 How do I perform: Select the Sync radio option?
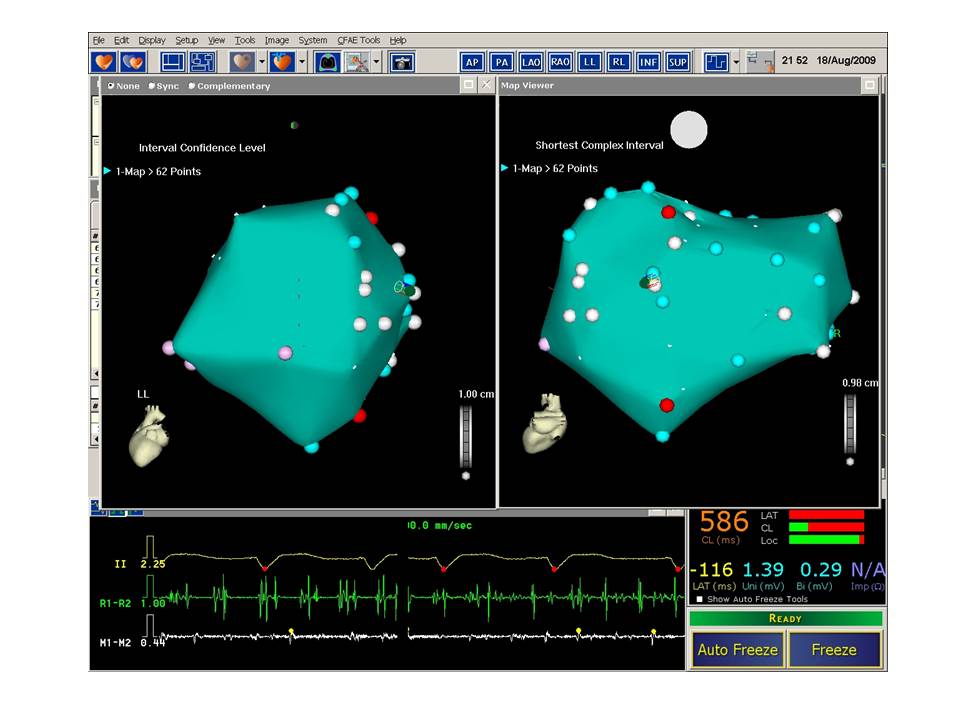coord(153,86)
